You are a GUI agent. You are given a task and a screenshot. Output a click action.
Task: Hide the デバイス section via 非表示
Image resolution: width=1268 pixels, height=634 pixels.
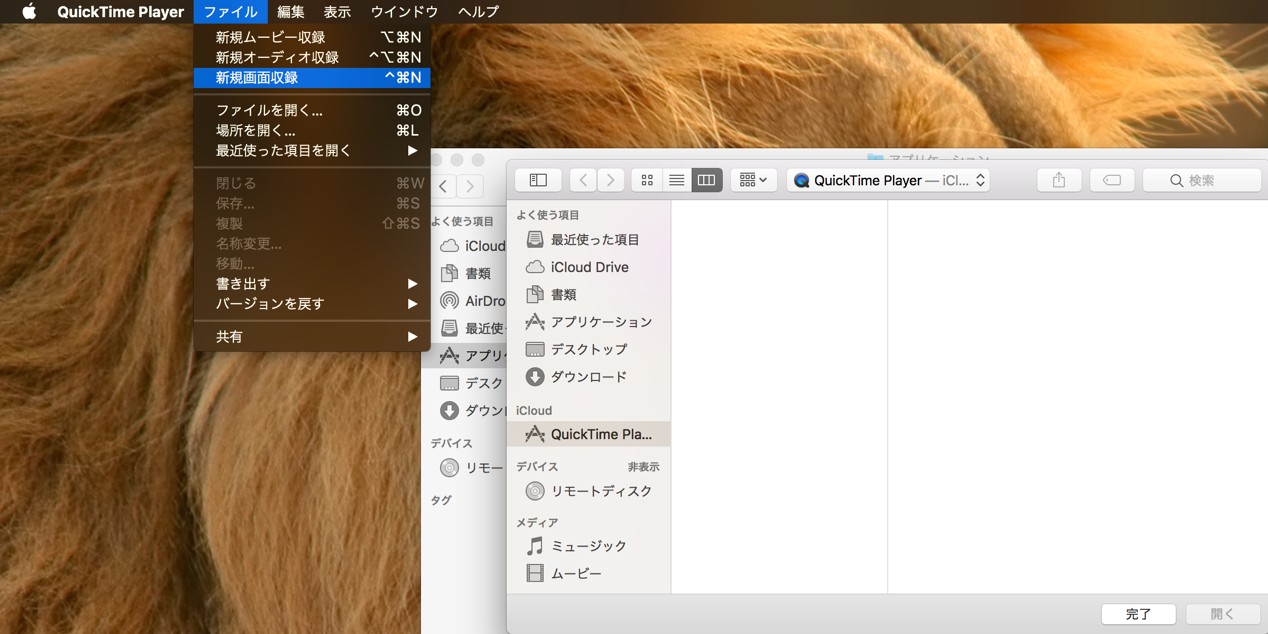click(643, 467)
